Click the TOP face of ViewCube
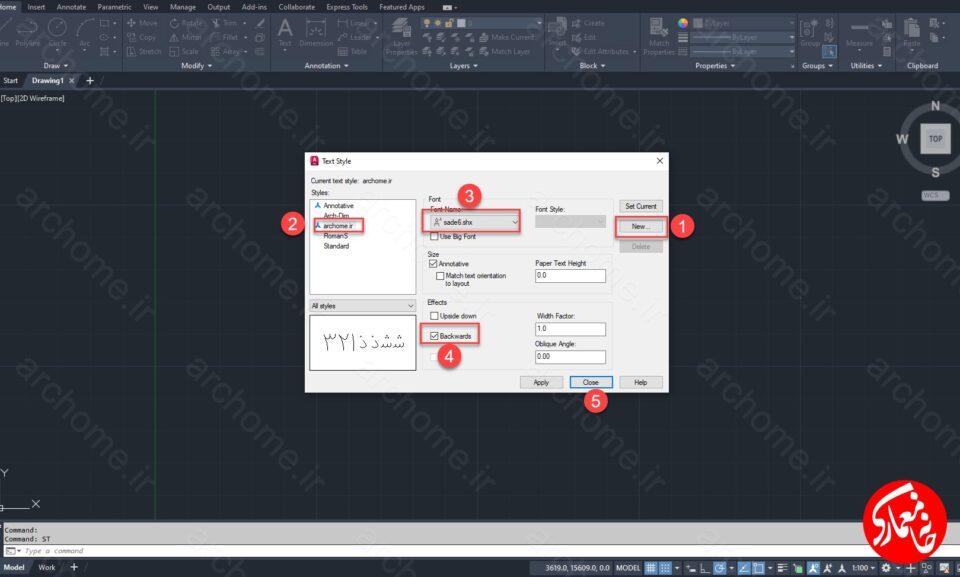The height and width of the screenshot is (577, 960). point(936,138)
